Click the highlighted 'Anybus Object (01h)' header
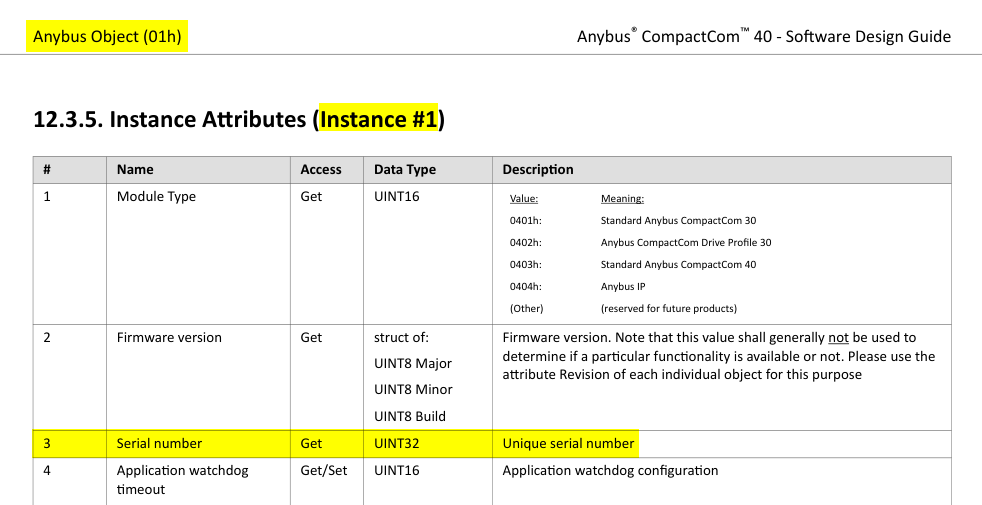Image resolution: width=982 pixels, height=505 pixels. tap(107, 36)
